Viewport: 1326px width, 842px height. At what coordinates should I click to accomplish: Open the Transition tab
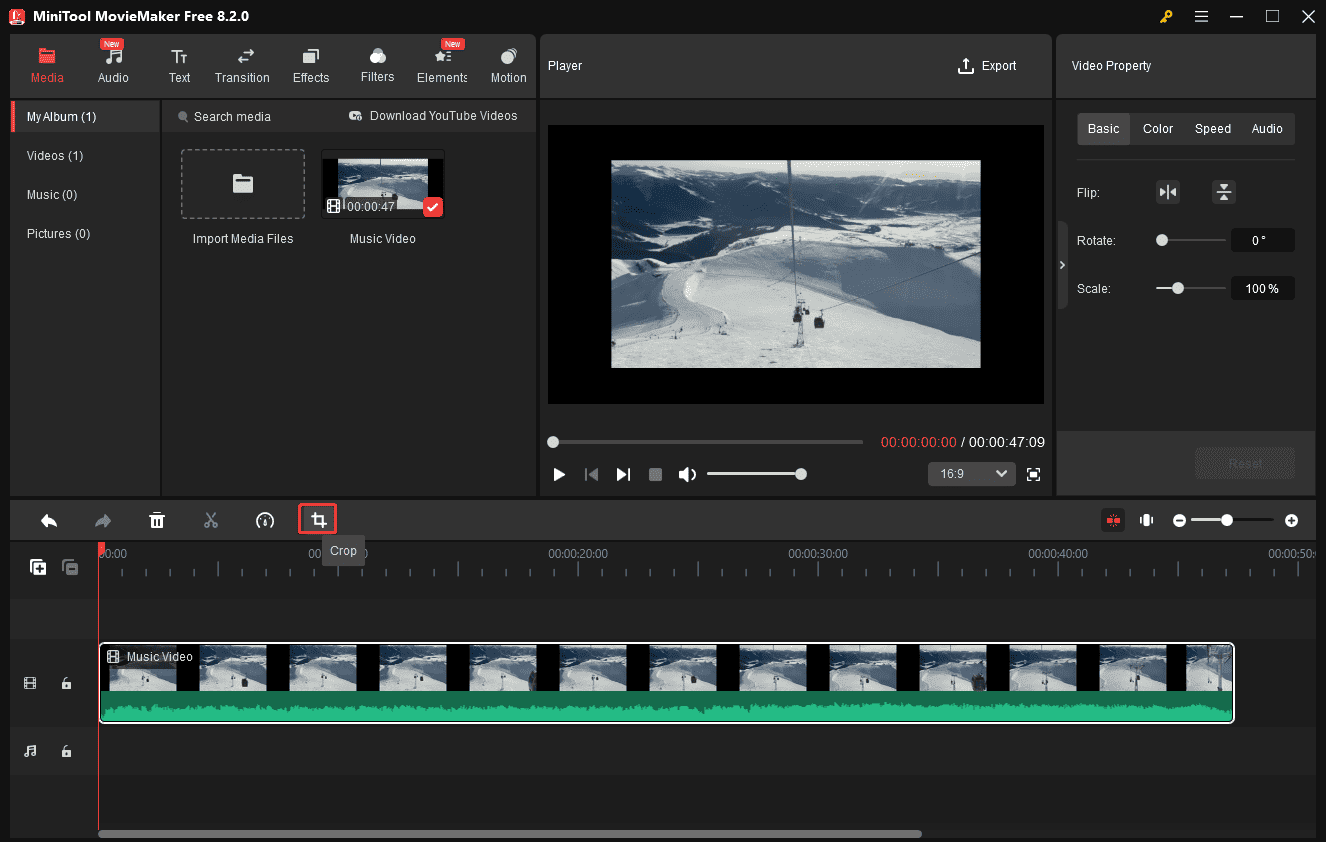point(242,66)
